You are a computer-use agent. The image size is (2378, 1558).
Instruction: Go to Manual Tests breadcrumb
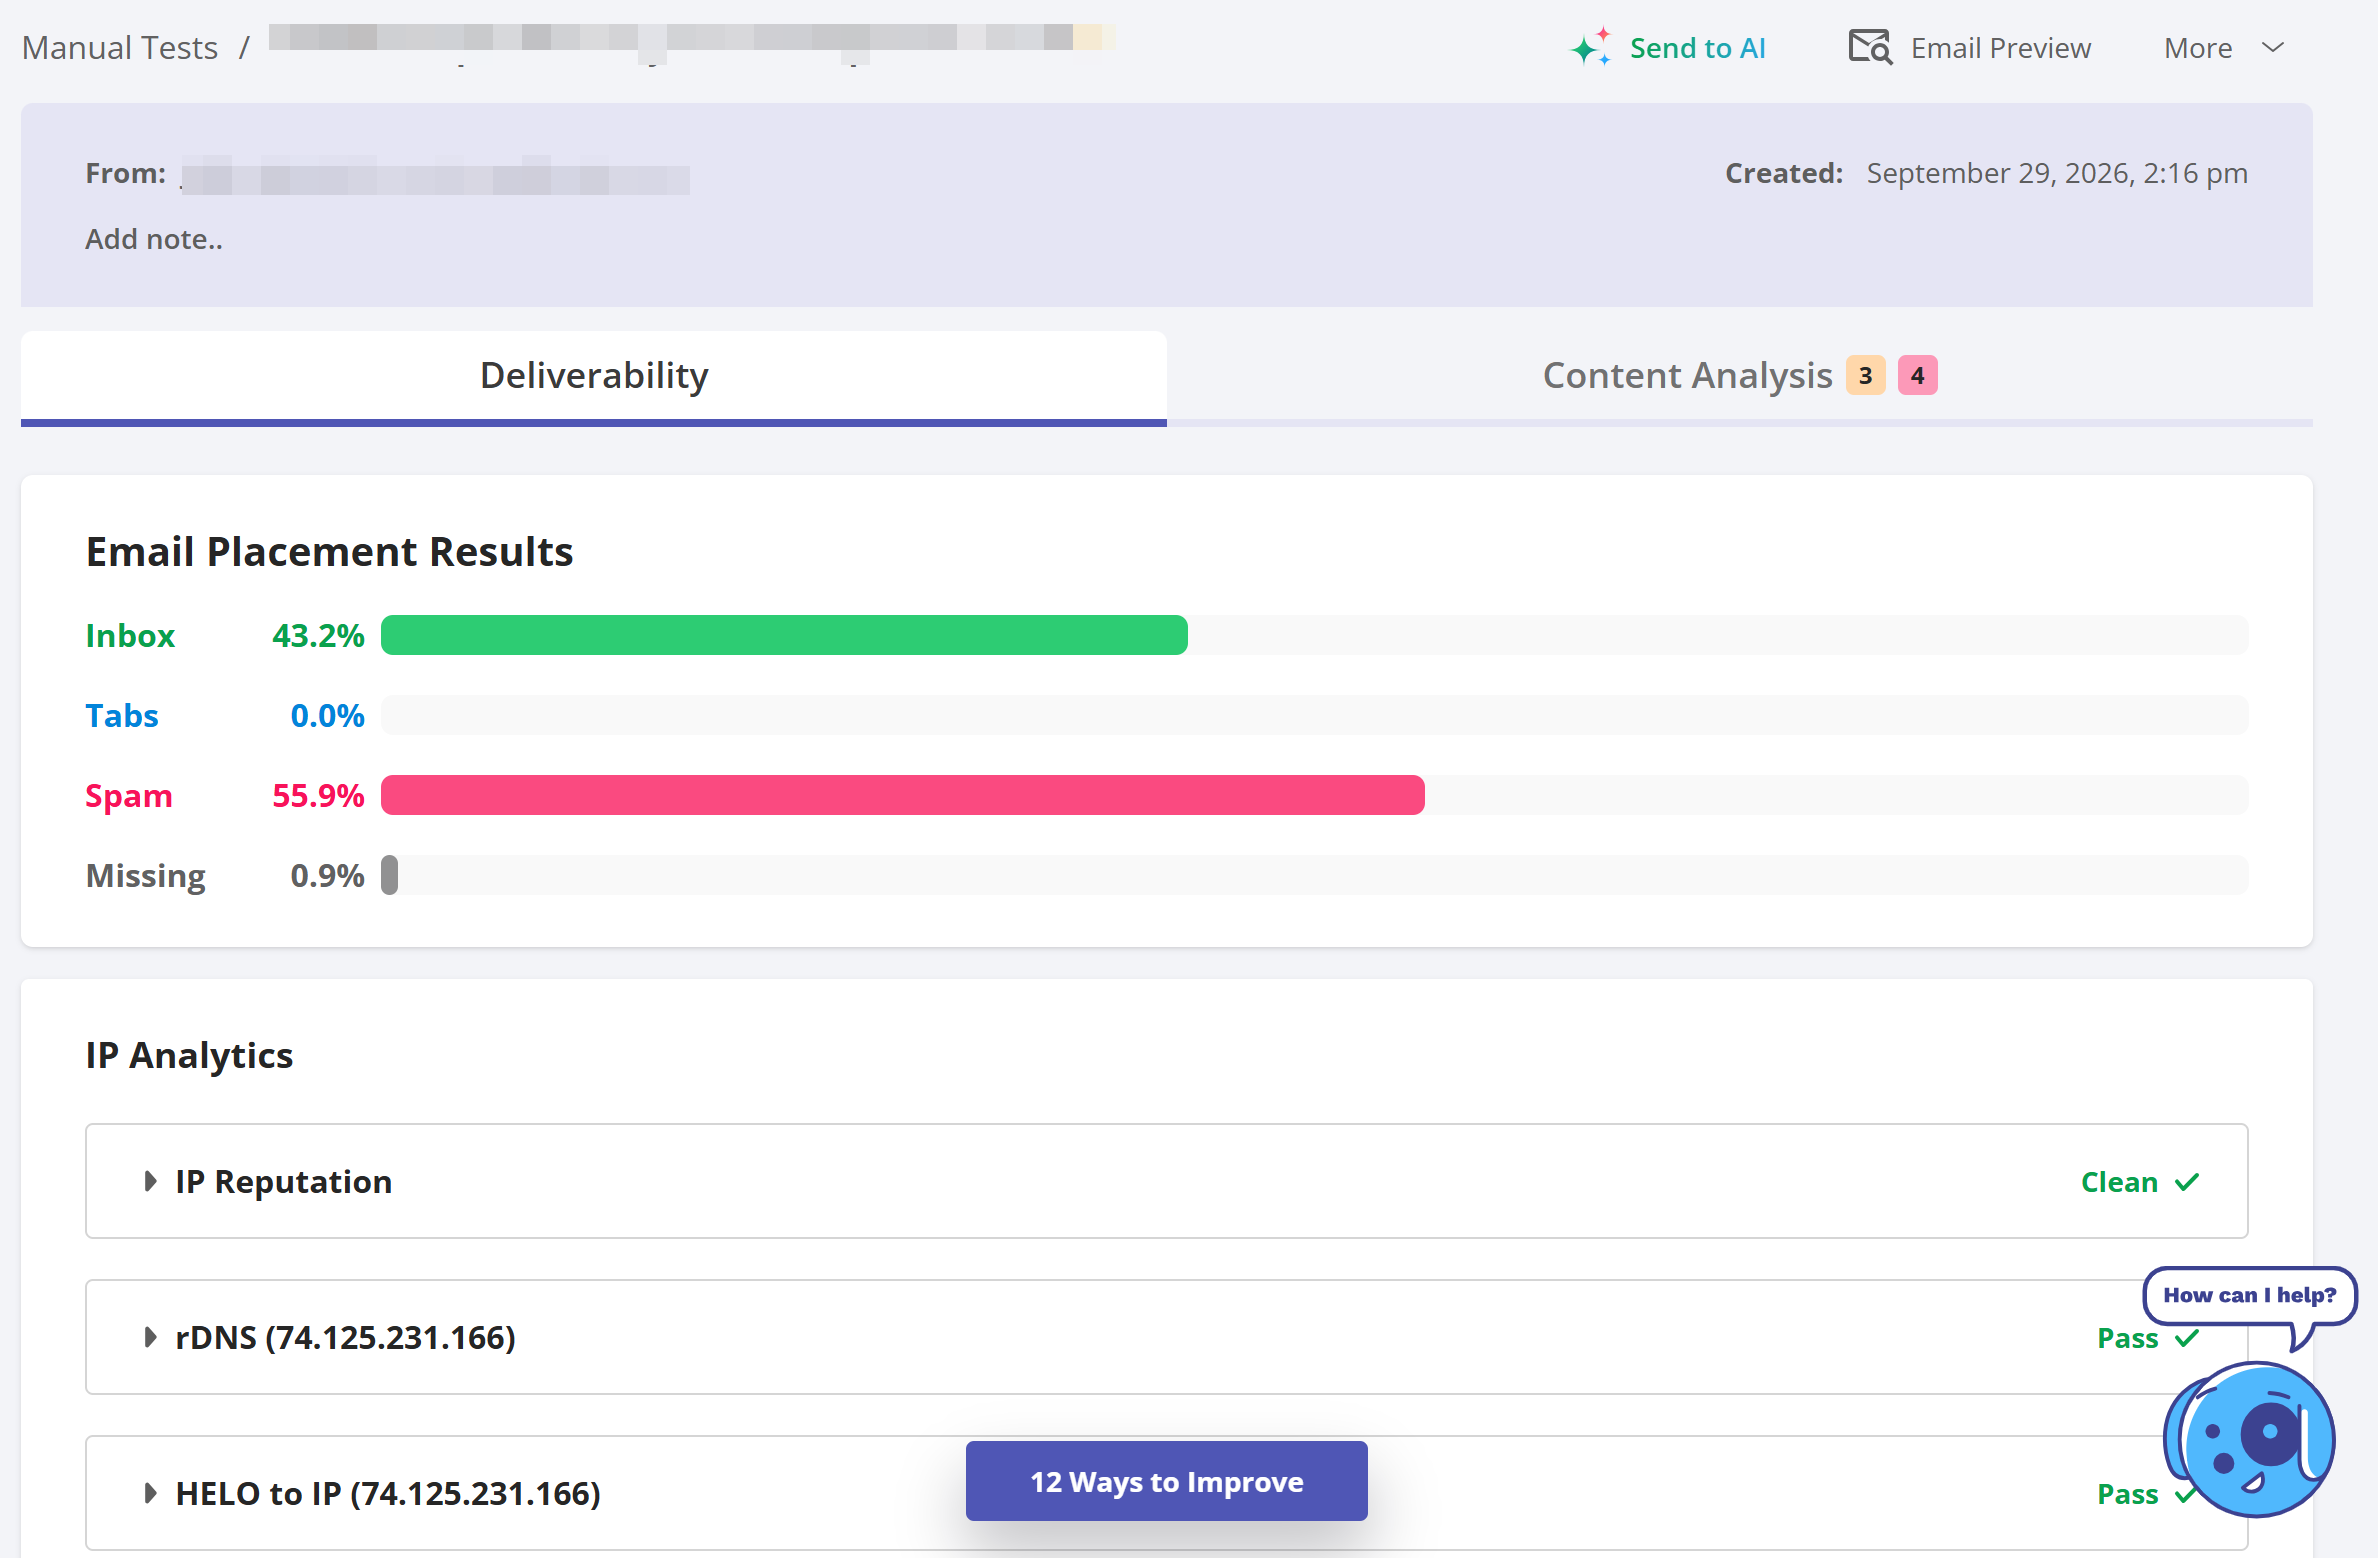pyautogui.click(x=120, y=48)
